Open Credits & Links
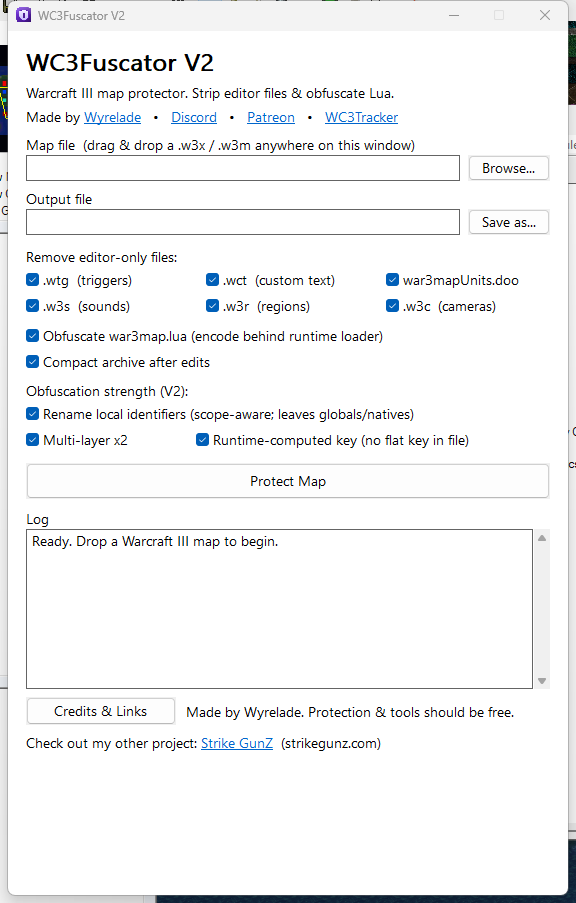576x903 pixels. click(101, 712)
